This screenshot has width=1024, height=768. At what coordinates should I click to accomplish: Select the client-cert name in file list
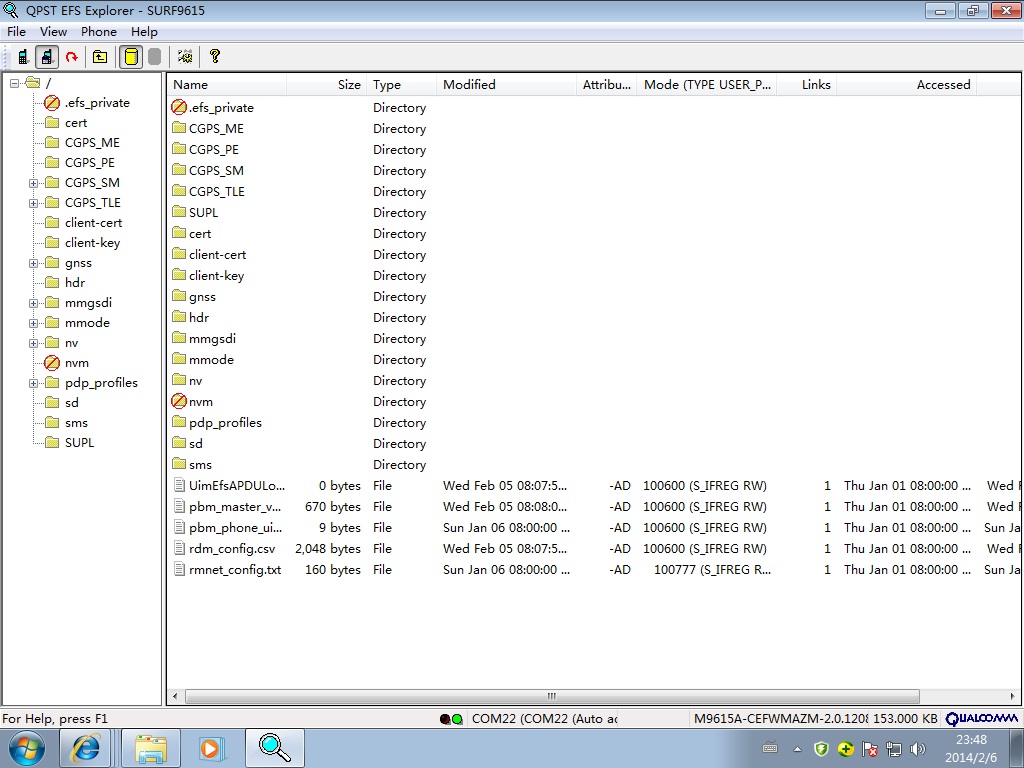pos(217,255)
